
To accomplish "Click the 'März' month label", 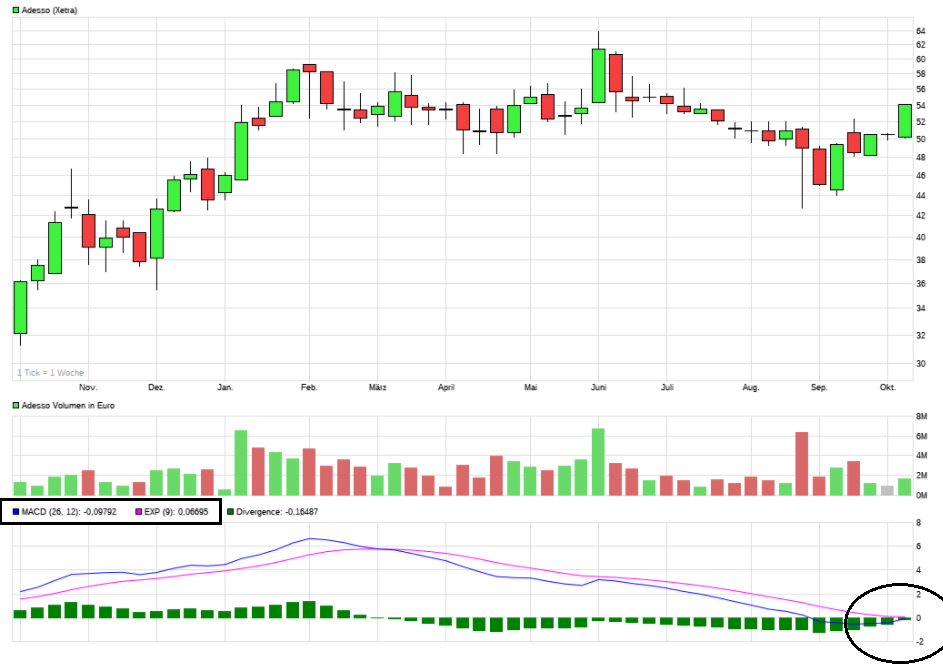I will (x=378, y=387).
